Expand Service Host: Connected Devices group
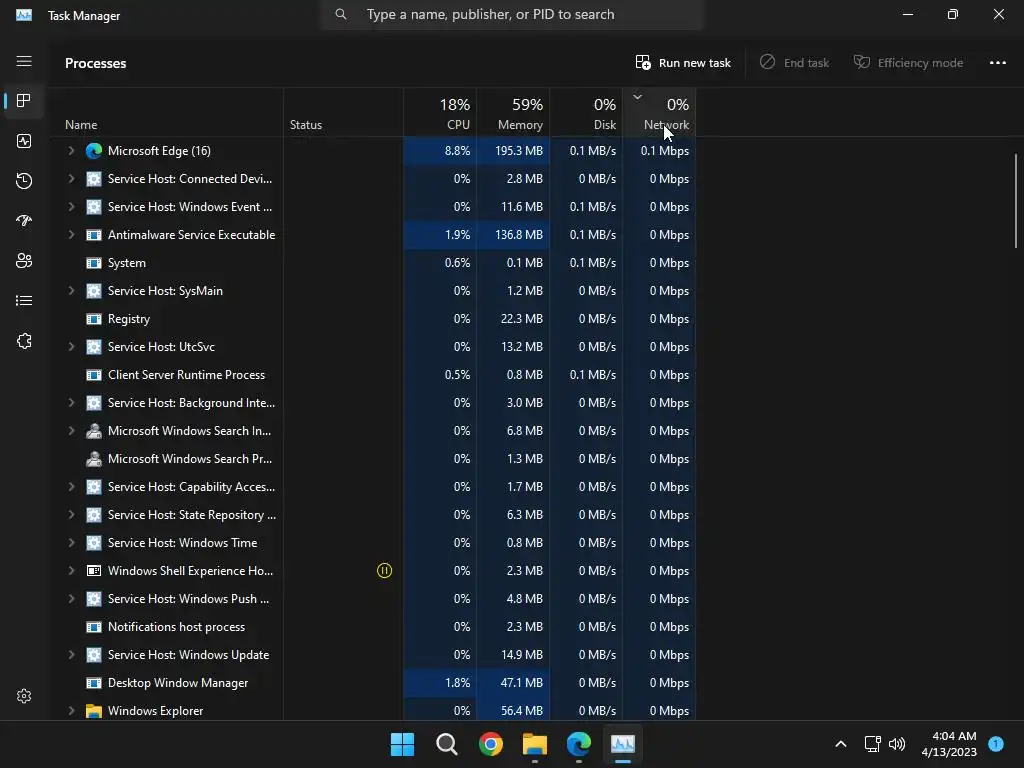This screenshot has height=768, width=1024. pyautogui.click(x=71, y=179)
